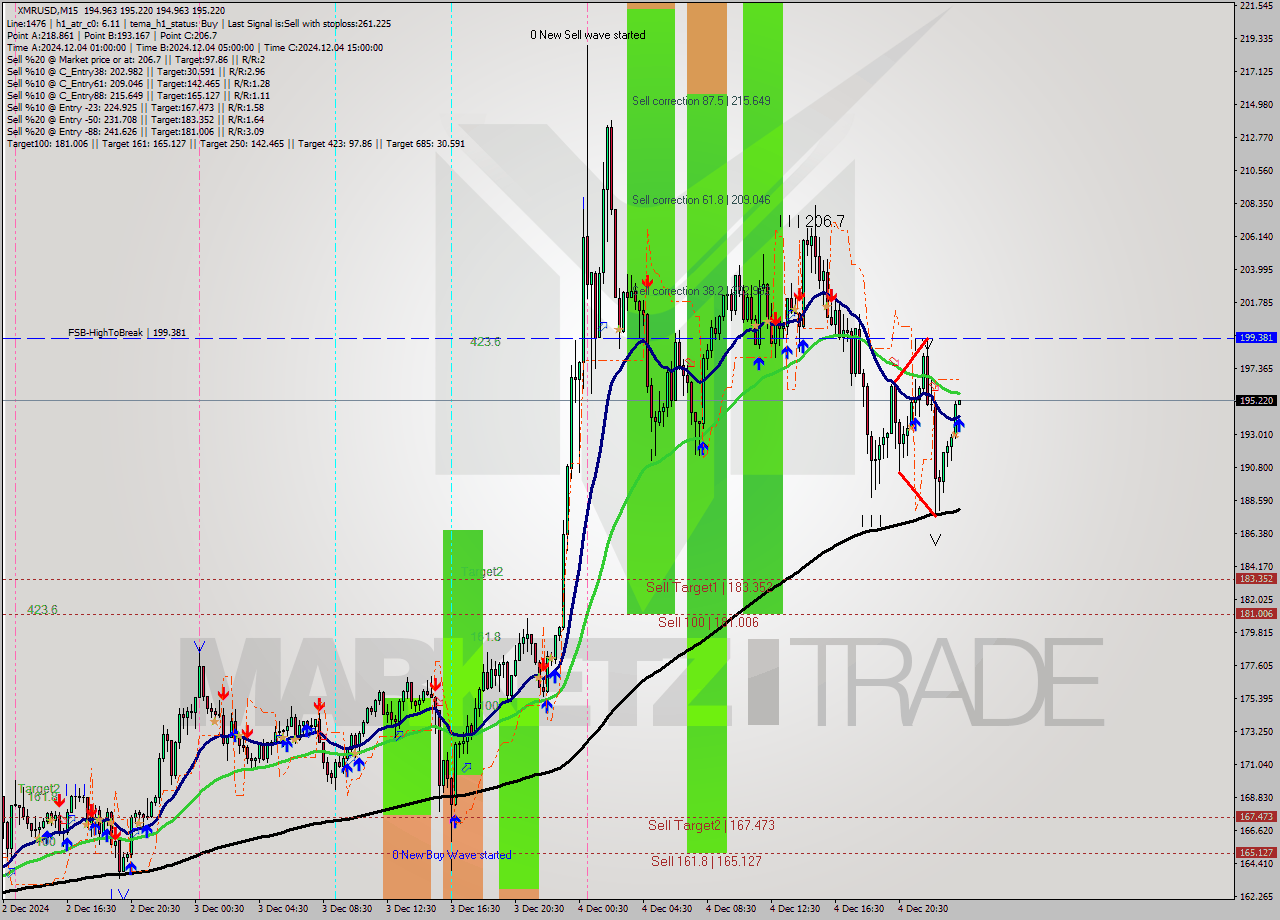Select the 423.6 label beside the FSB-HighToBreak line
Screen dimensions: 1280x920
click(x=486, y=342)
